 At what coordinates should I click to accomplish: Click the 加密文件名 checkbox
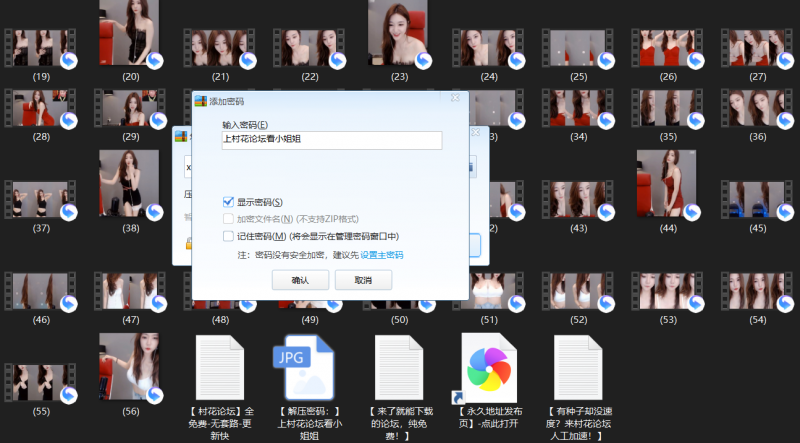click(x=229, y=219)
